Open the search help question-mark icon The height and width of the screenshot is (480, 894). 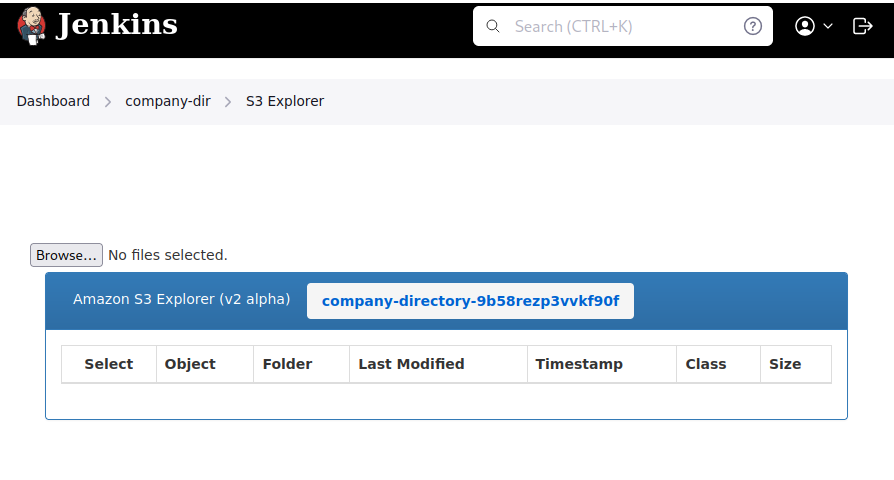pos(753,27)
